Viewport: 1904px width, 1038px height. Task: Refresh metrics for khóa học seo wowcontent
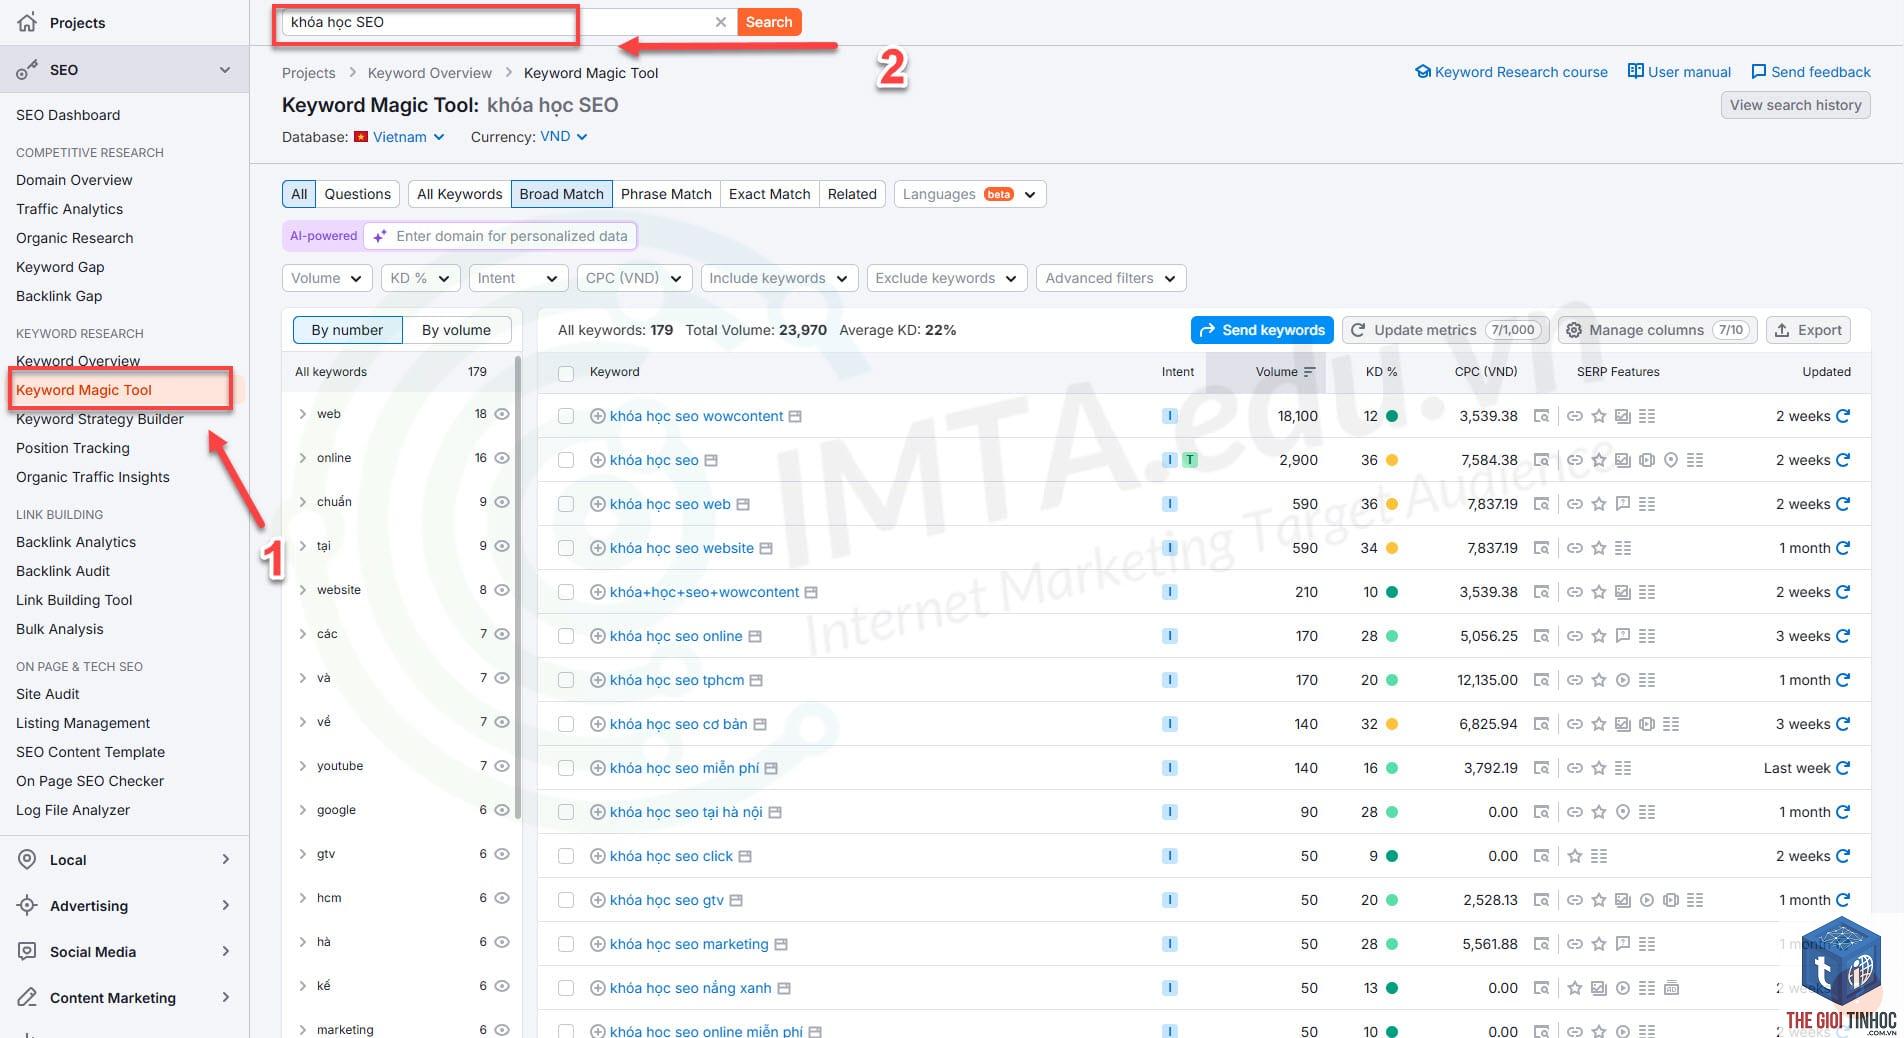[x=1843, y=416]
